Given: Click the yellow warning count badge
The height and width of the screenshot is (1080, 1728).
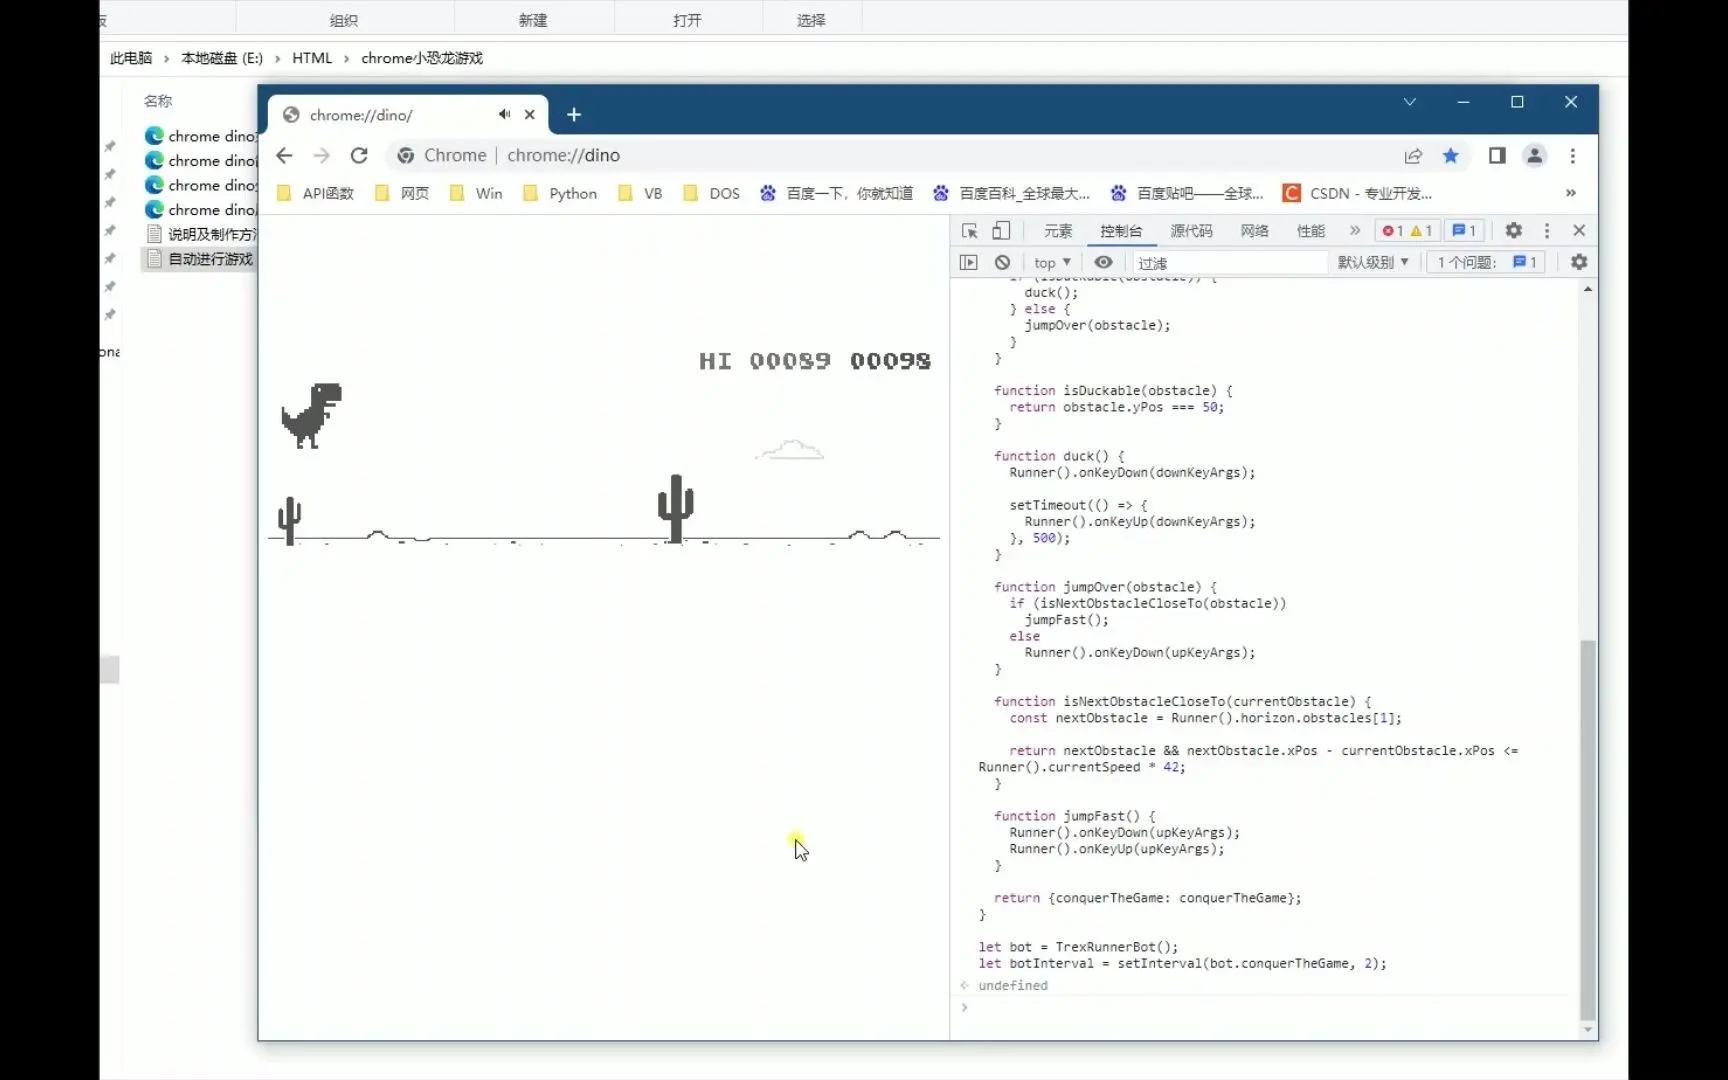Looking at the screenshot, I should pyautogui.click(x=1421, y=231).
